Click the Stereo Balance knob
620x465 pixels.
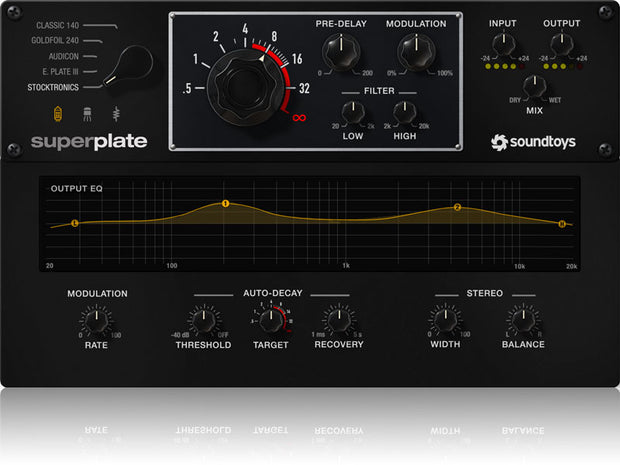pyautogui.click(x=524, y=320)
